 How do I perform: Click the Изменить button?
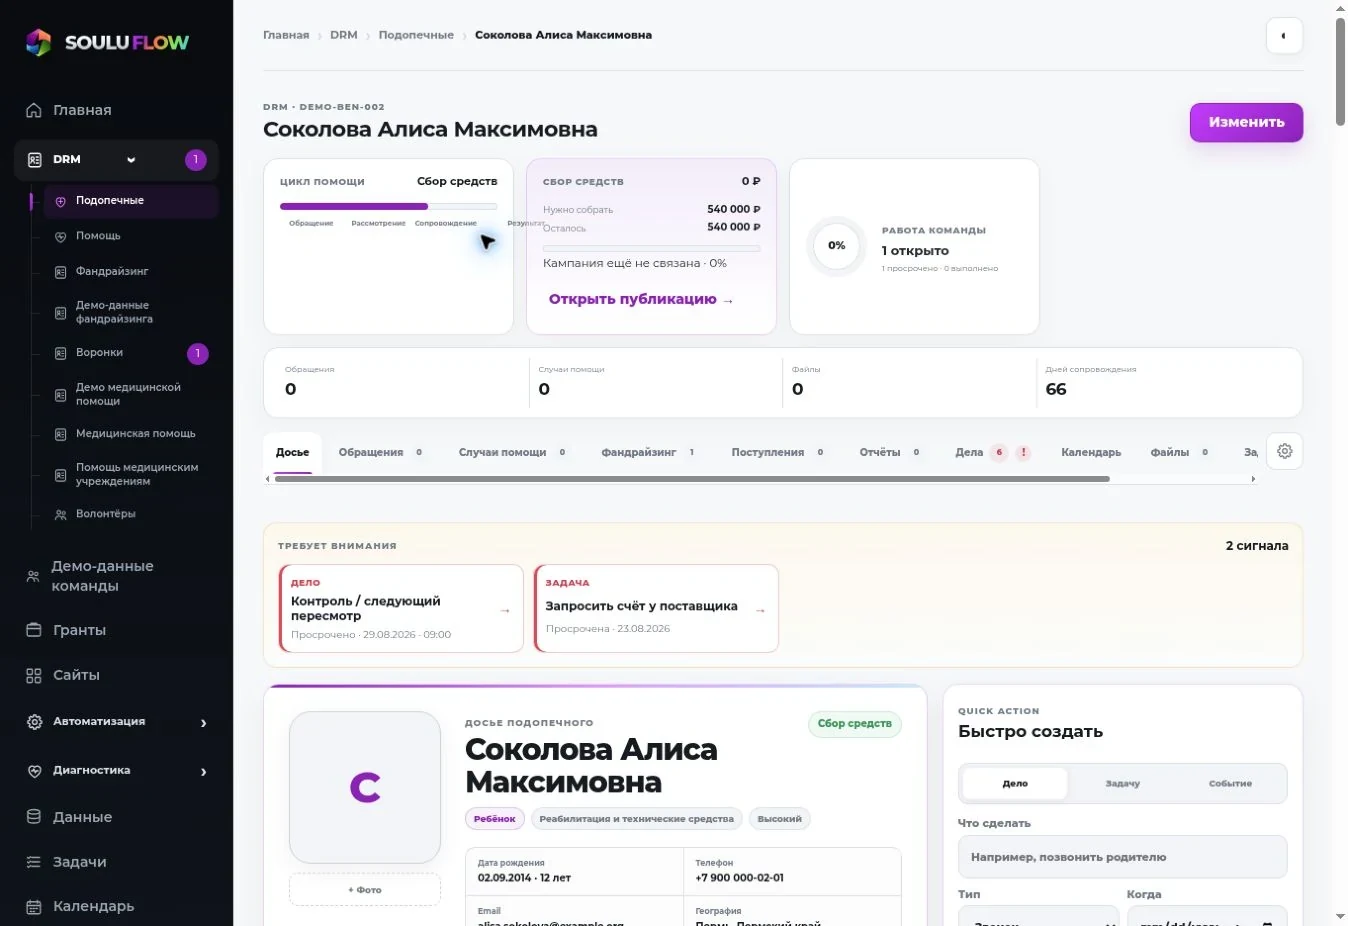[x=1246, y=122]
